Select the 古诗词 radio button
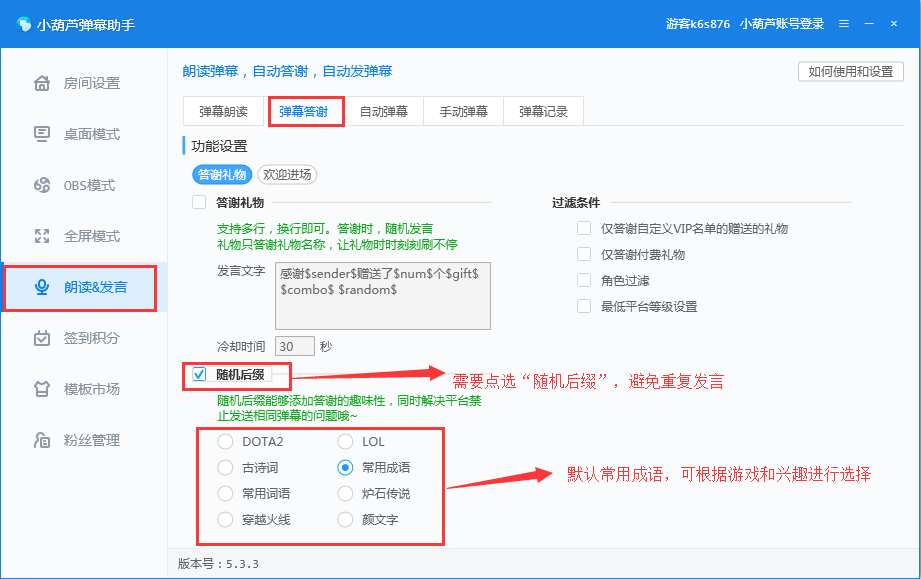Viewport: 921px width, 579px height. [225, 467]
